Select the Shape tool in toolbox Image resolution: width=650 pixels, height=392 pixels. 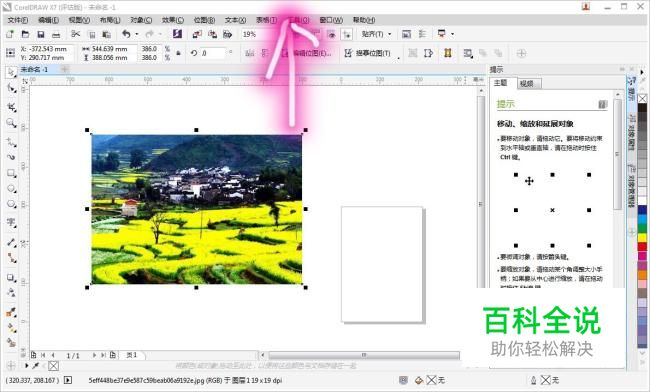coord(11,88)
